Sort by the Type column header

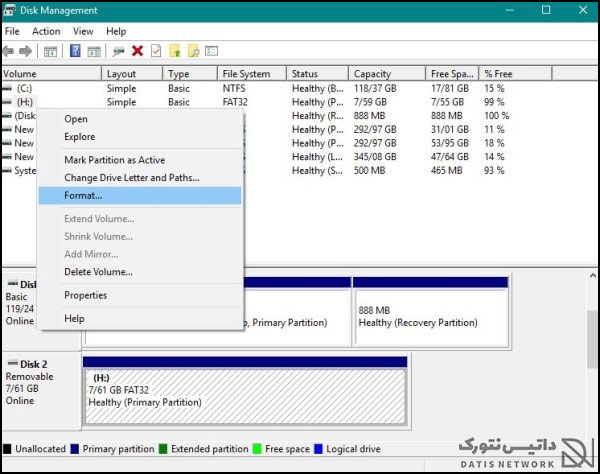coord(190,73)
